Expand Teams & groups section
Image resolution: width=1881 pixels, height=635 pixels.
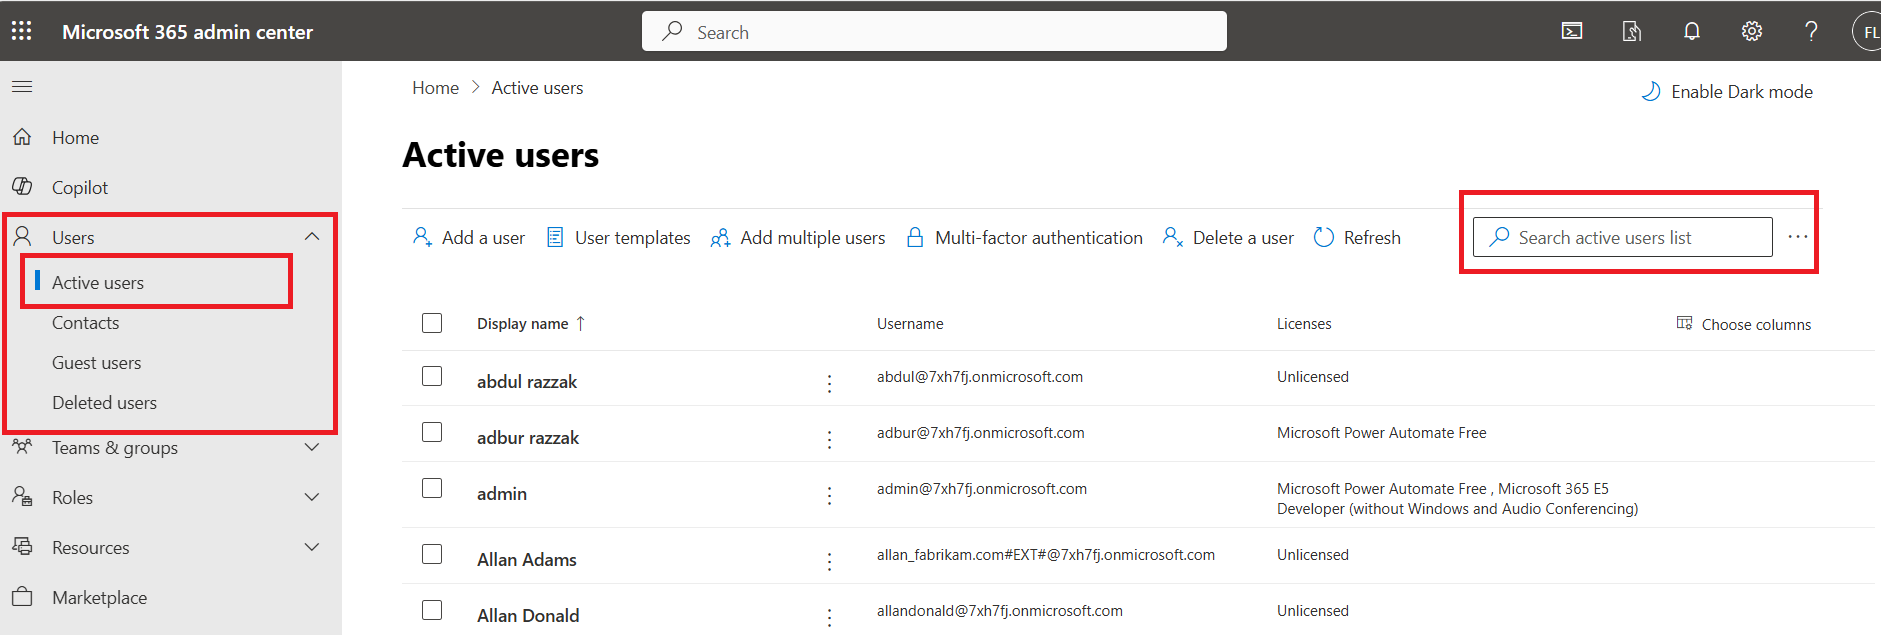[x=312, y=447]
